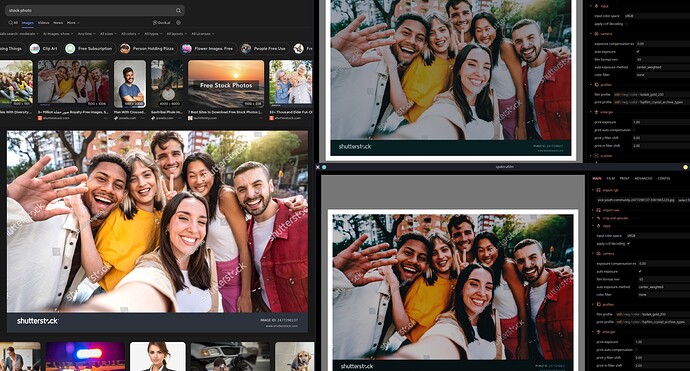
Task: Click import raw section icon in lower spektrafilm
Action: tap(598, 210)
